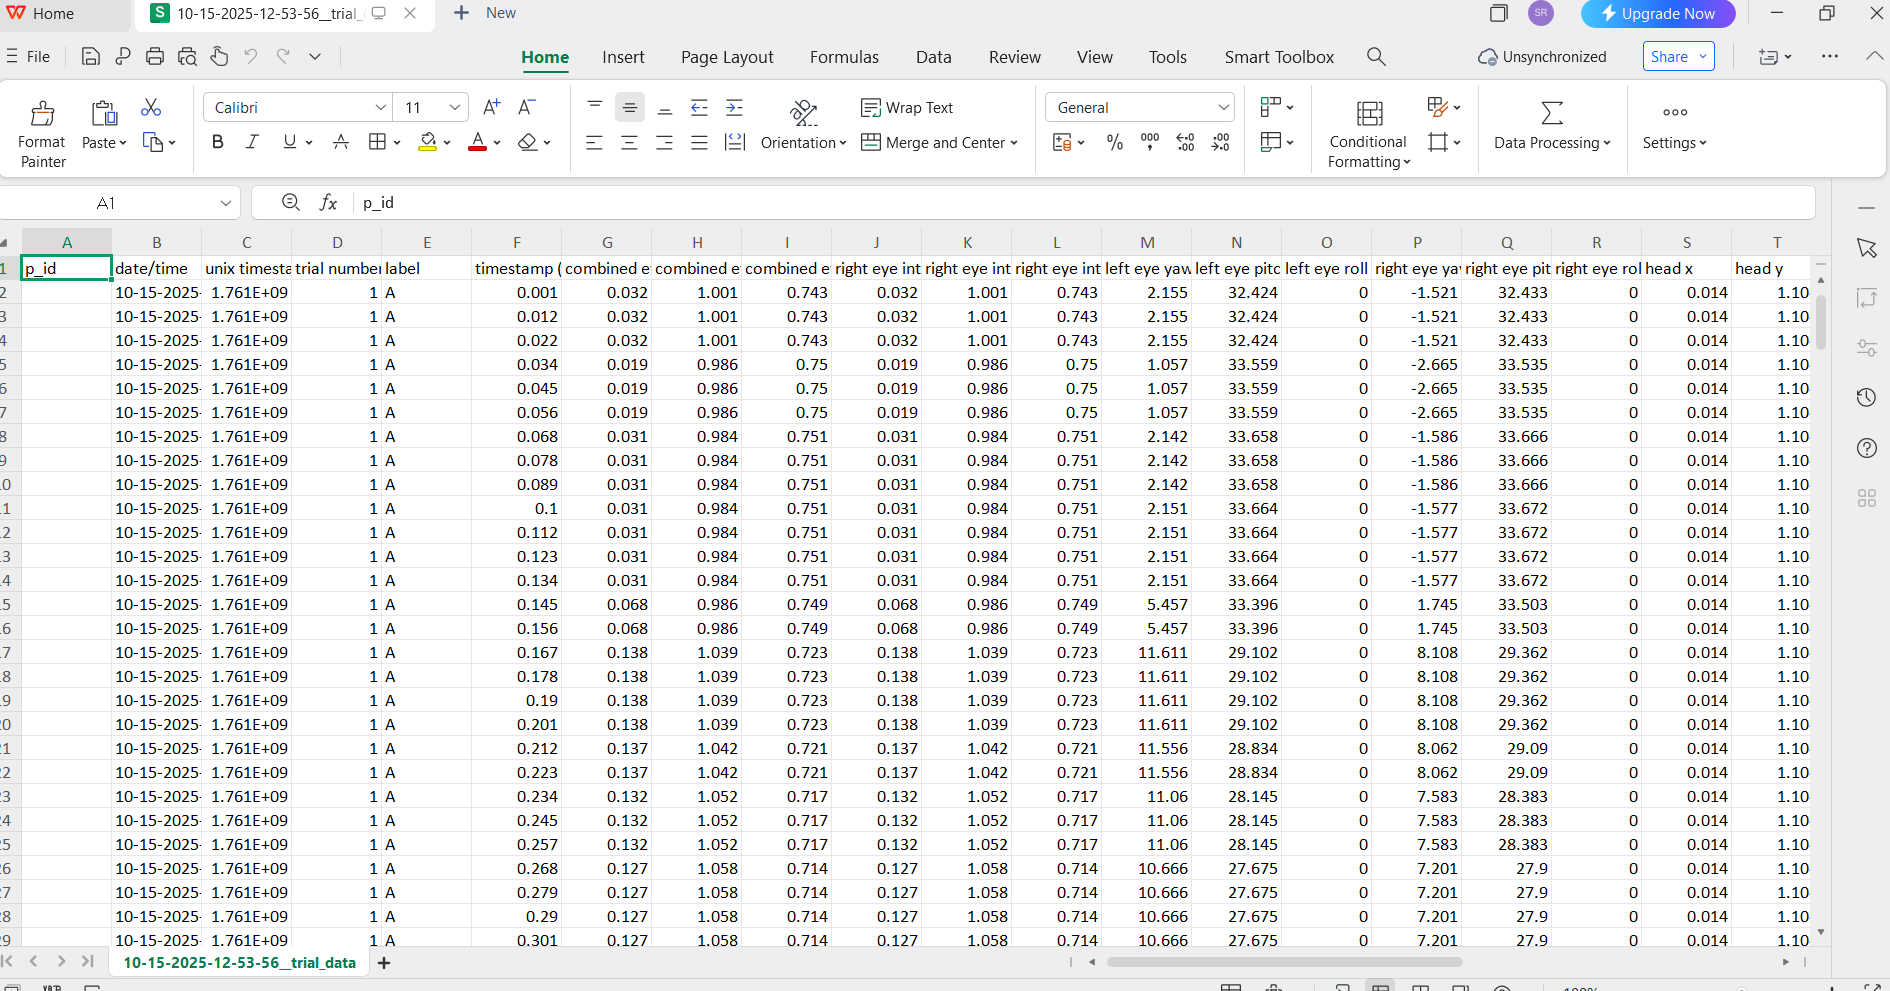Image resolution: width=1890 pixels, height=991 pixels.
Task: Click the Increase Font Size icon
Action: (x=491, y=108)
